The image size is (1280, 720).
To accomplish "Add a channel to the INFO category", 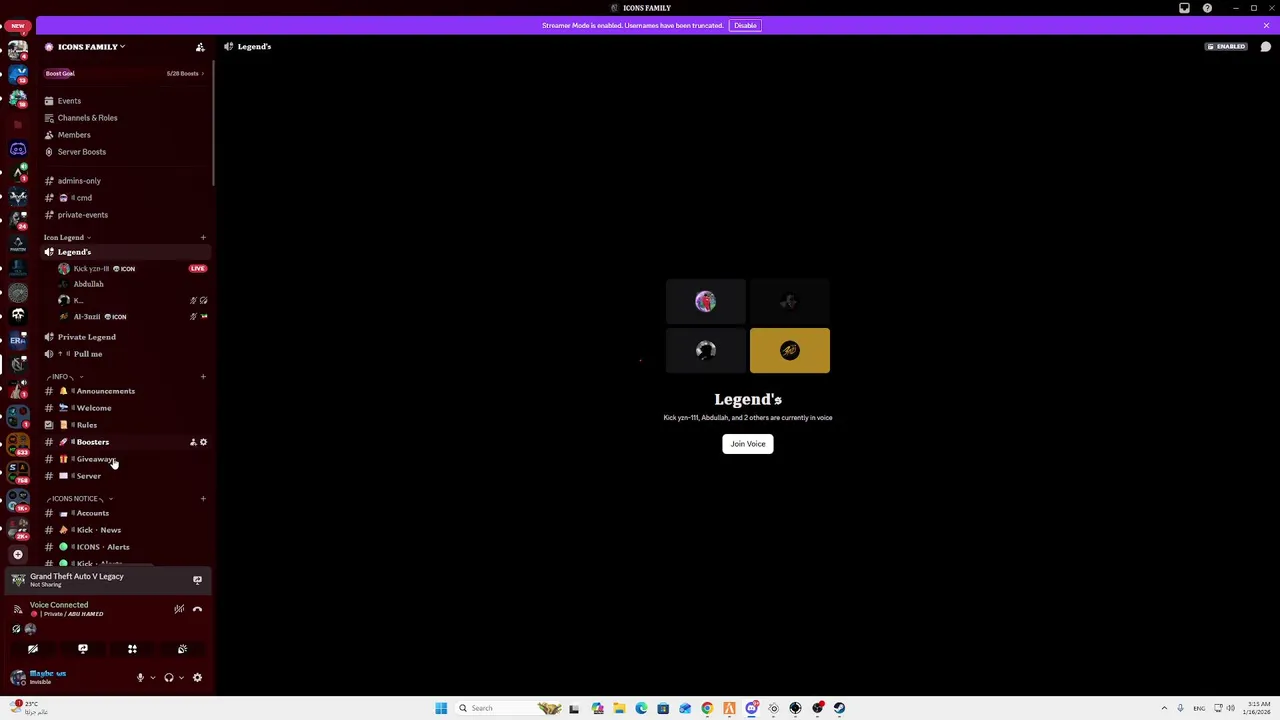I will (203, 377).
